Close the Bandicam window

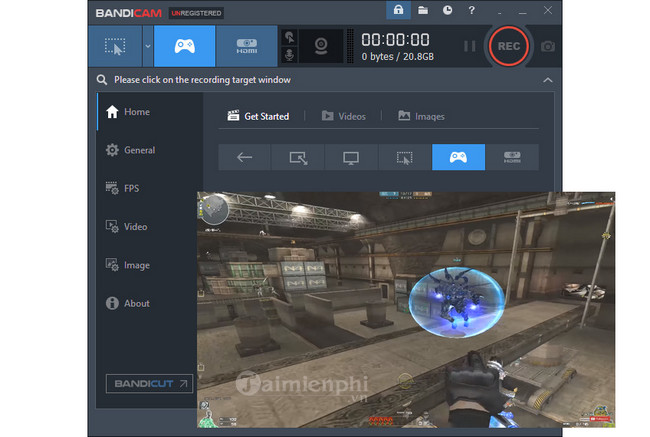[x=548, y=10]
